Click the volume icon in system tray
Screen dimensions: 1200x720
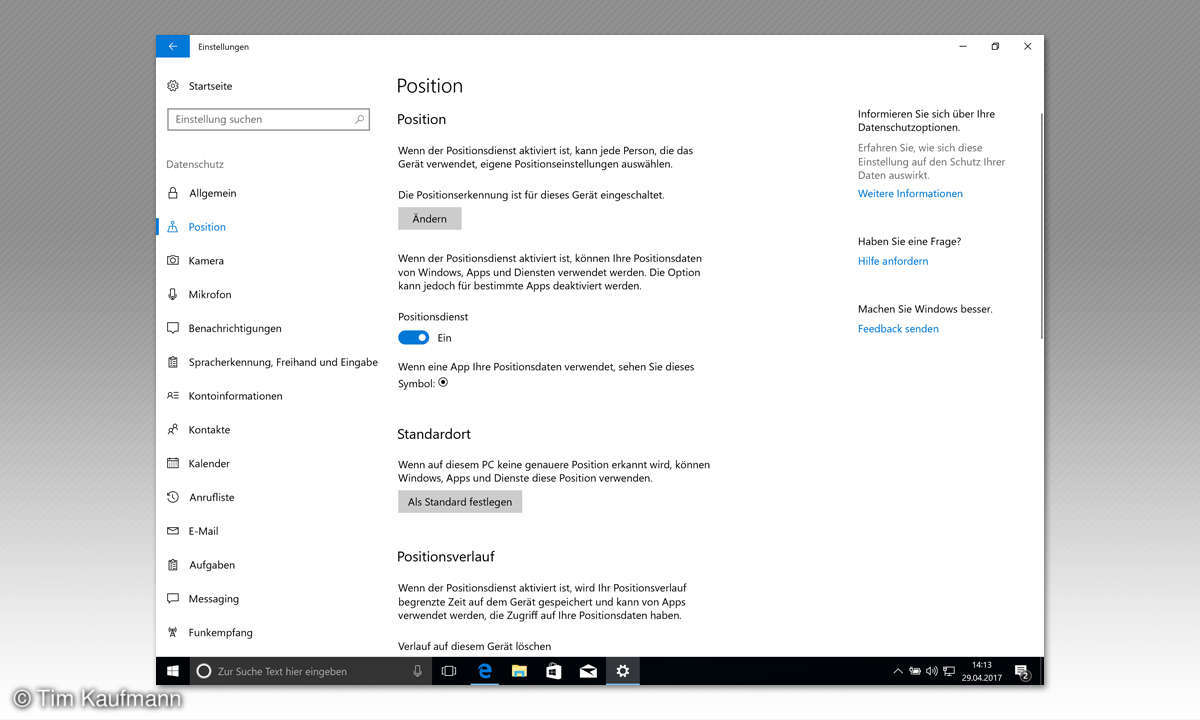(x=932, y=671)
